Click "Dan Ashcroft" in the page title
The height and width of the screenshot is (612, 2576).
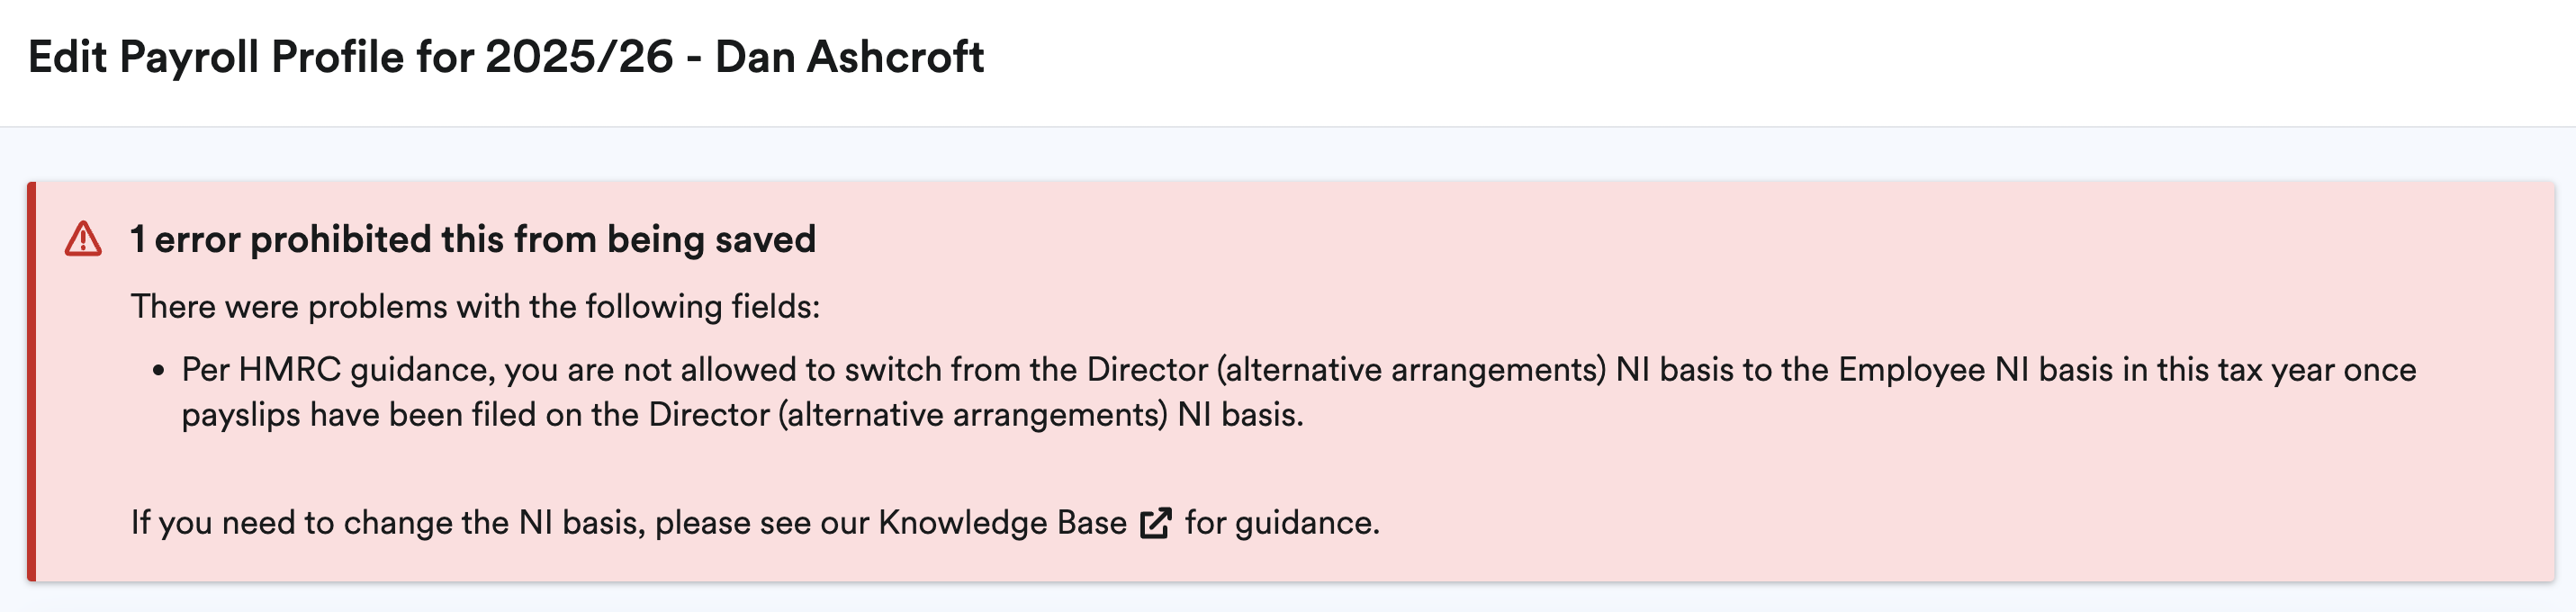(x=849, y=57)
